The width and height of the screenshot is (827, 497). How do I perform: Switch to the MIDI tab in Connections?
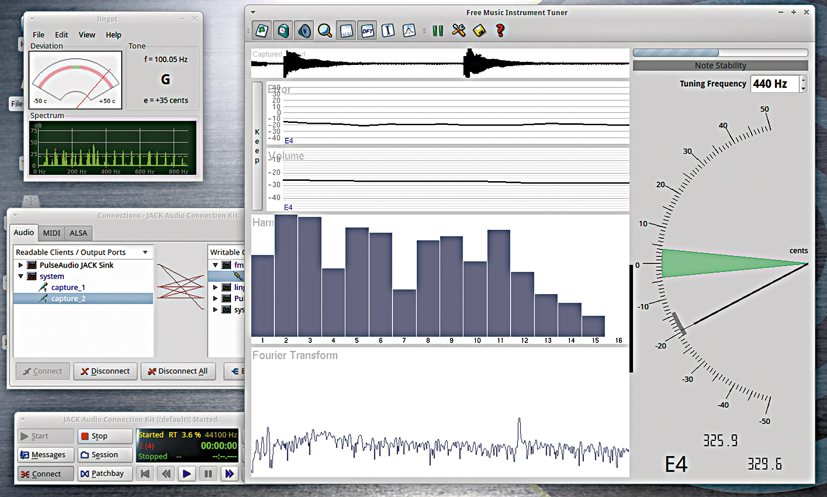[x=51, y=233]
